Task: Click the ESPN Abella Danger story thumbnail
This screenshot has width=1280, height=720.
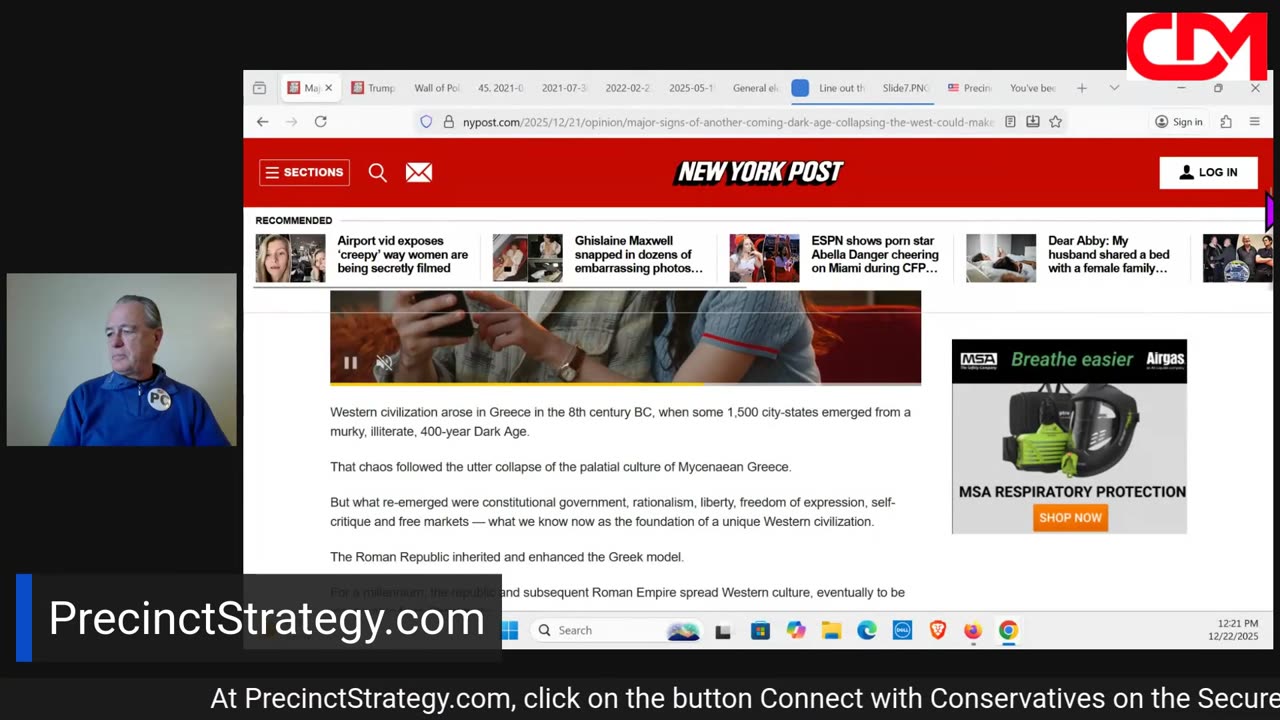Action: click(764, 258)
